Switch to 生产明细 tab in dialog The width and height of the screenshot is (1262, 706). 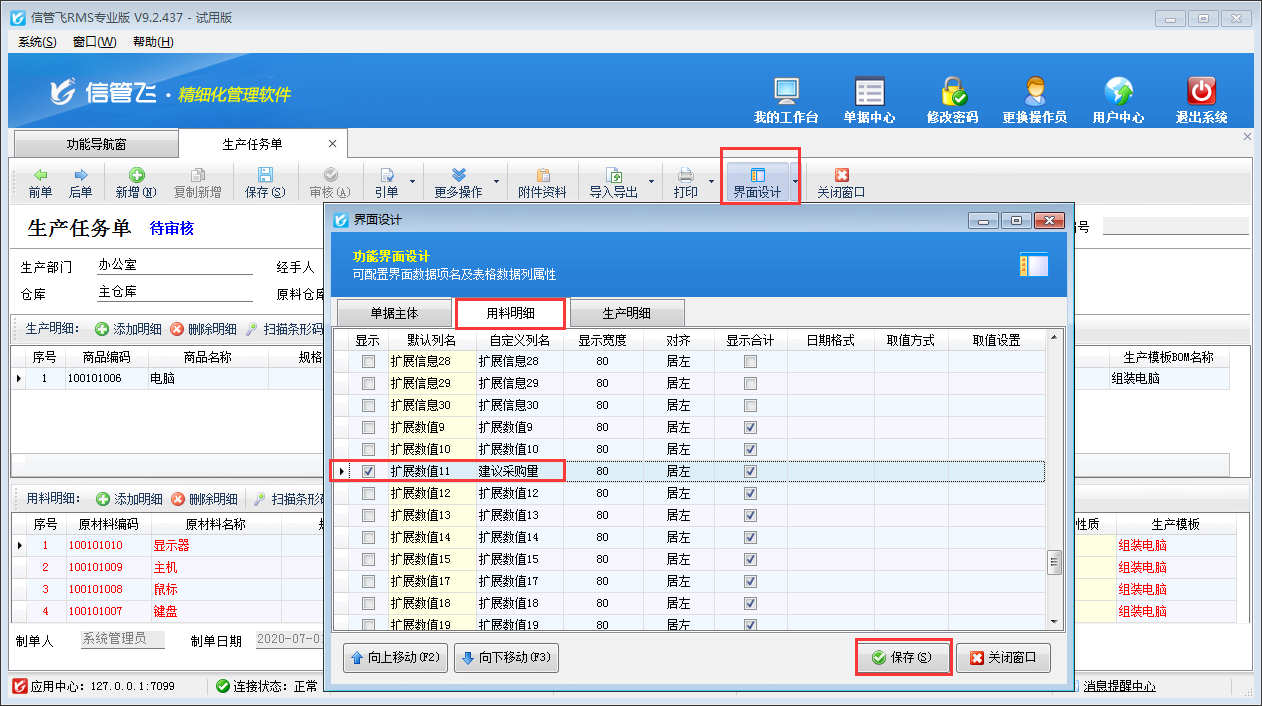627,313
